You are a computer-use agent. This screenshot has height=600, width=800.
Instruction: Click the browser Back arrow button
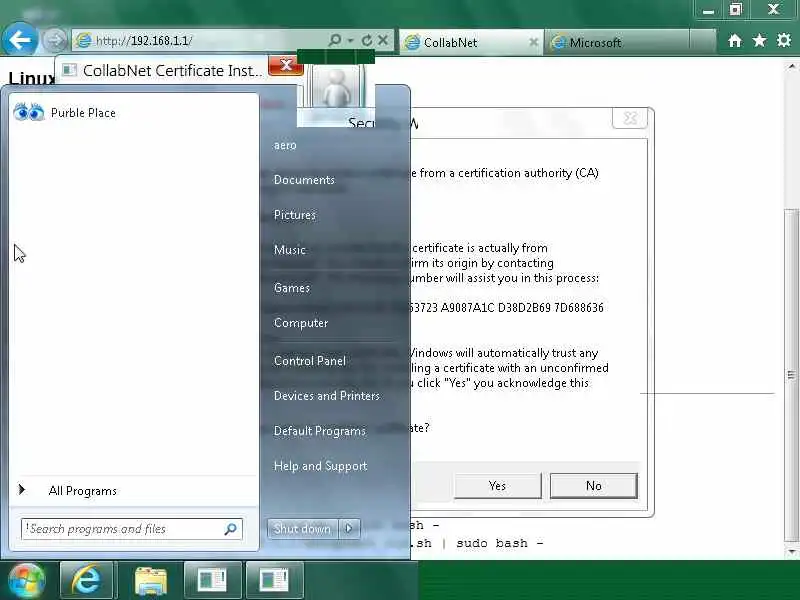[20, 39]
